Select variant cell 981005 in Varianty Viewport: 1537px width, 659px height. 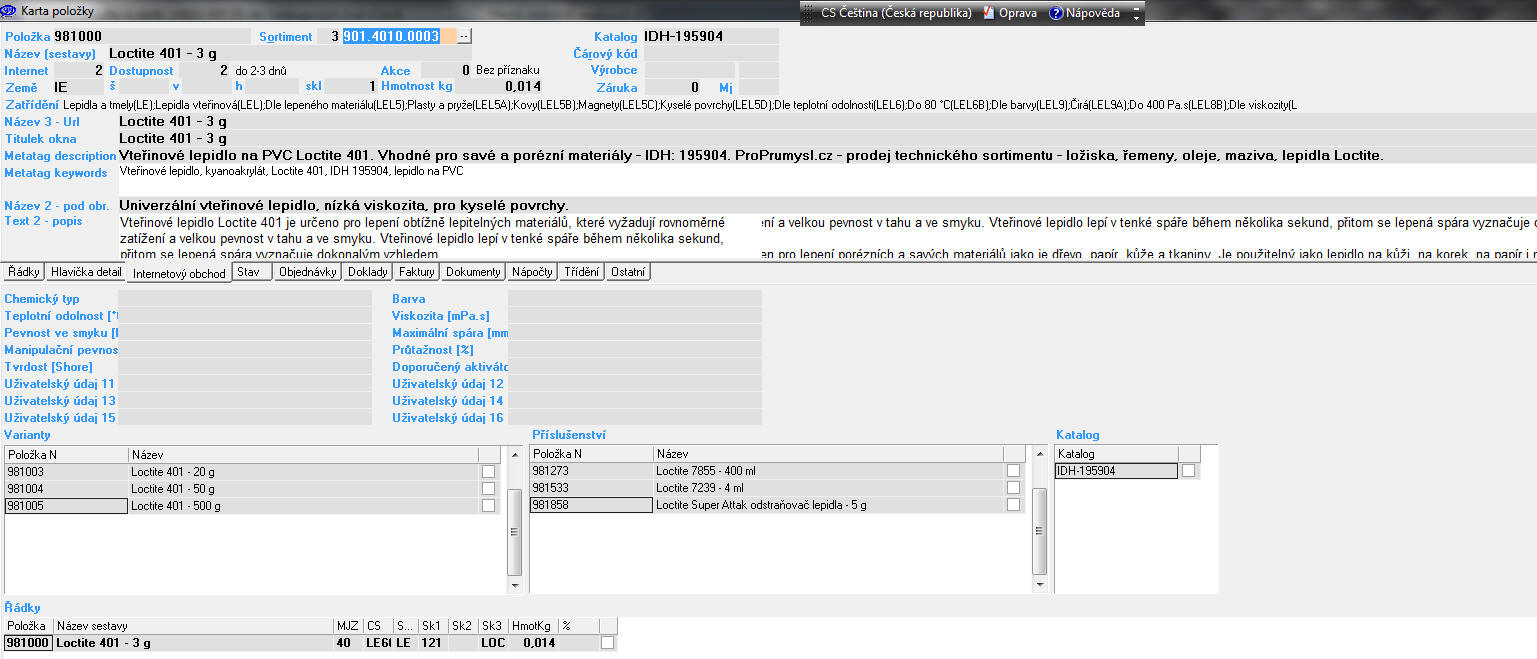pos(66,505)
